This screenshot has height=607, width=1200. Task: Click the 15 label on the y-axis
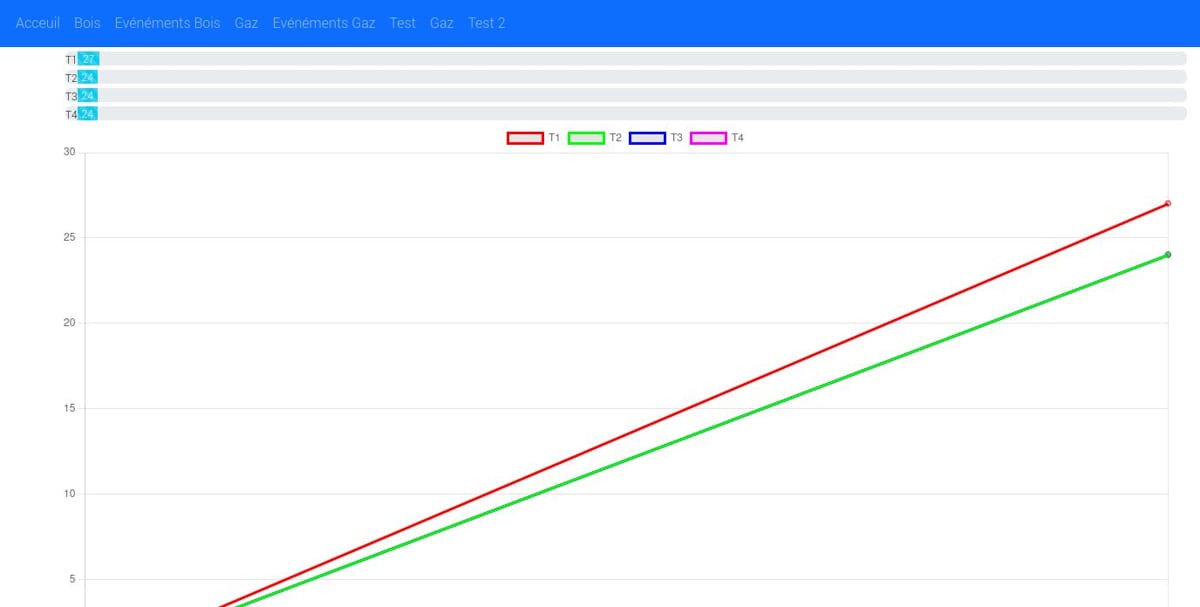69,409
